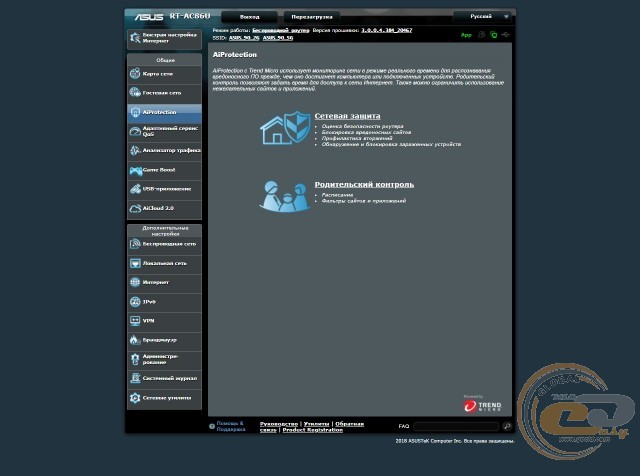Open the Утилиты footer link
The image size is (640, 476).
pos(316,424)
